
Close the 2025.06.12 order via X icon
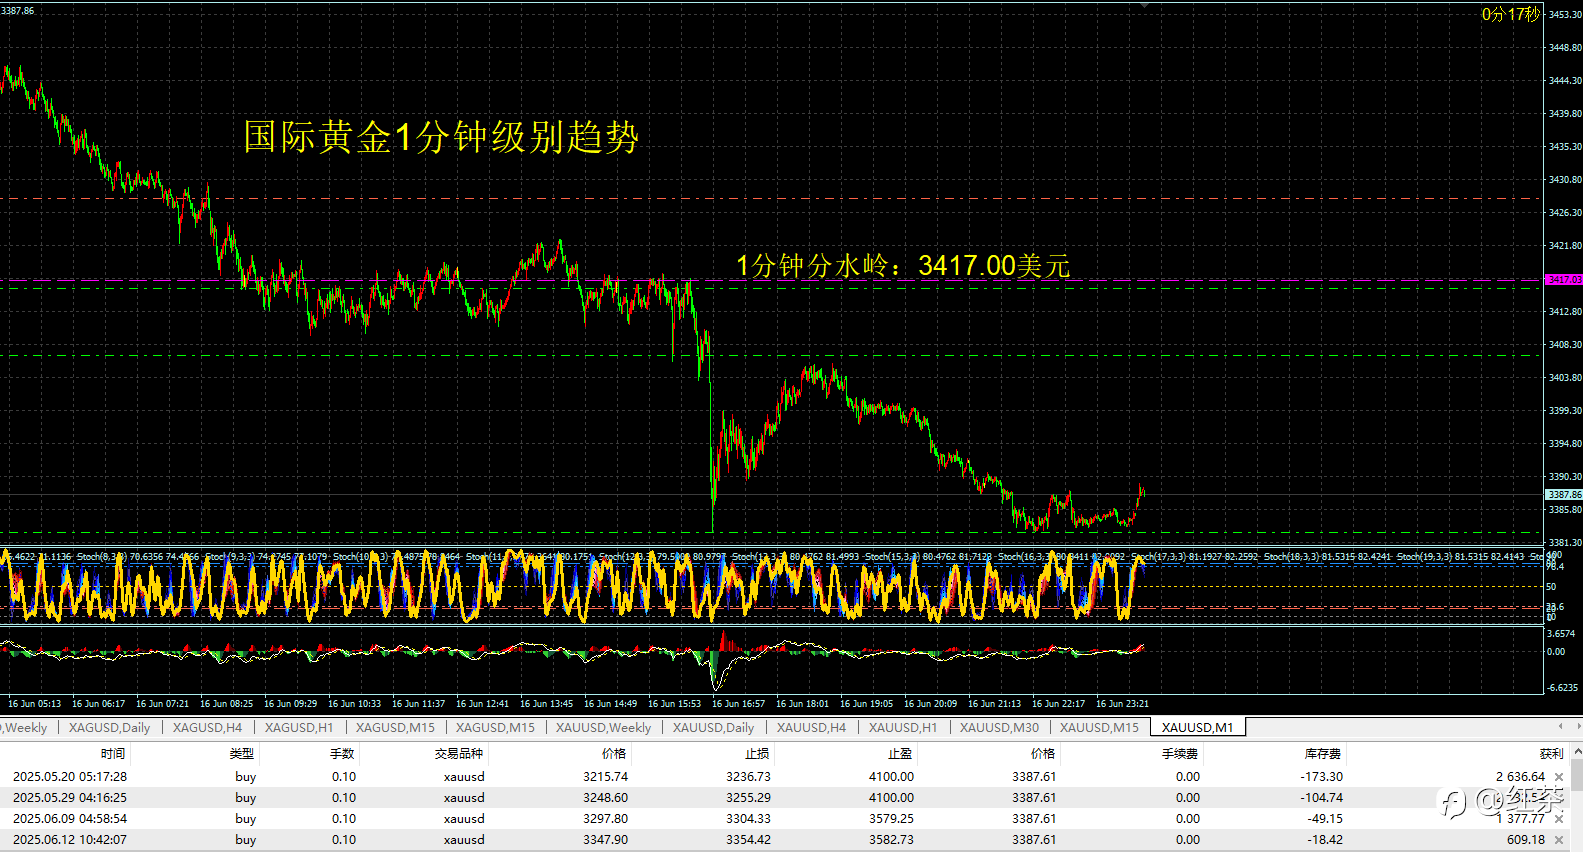[1559, 840]
